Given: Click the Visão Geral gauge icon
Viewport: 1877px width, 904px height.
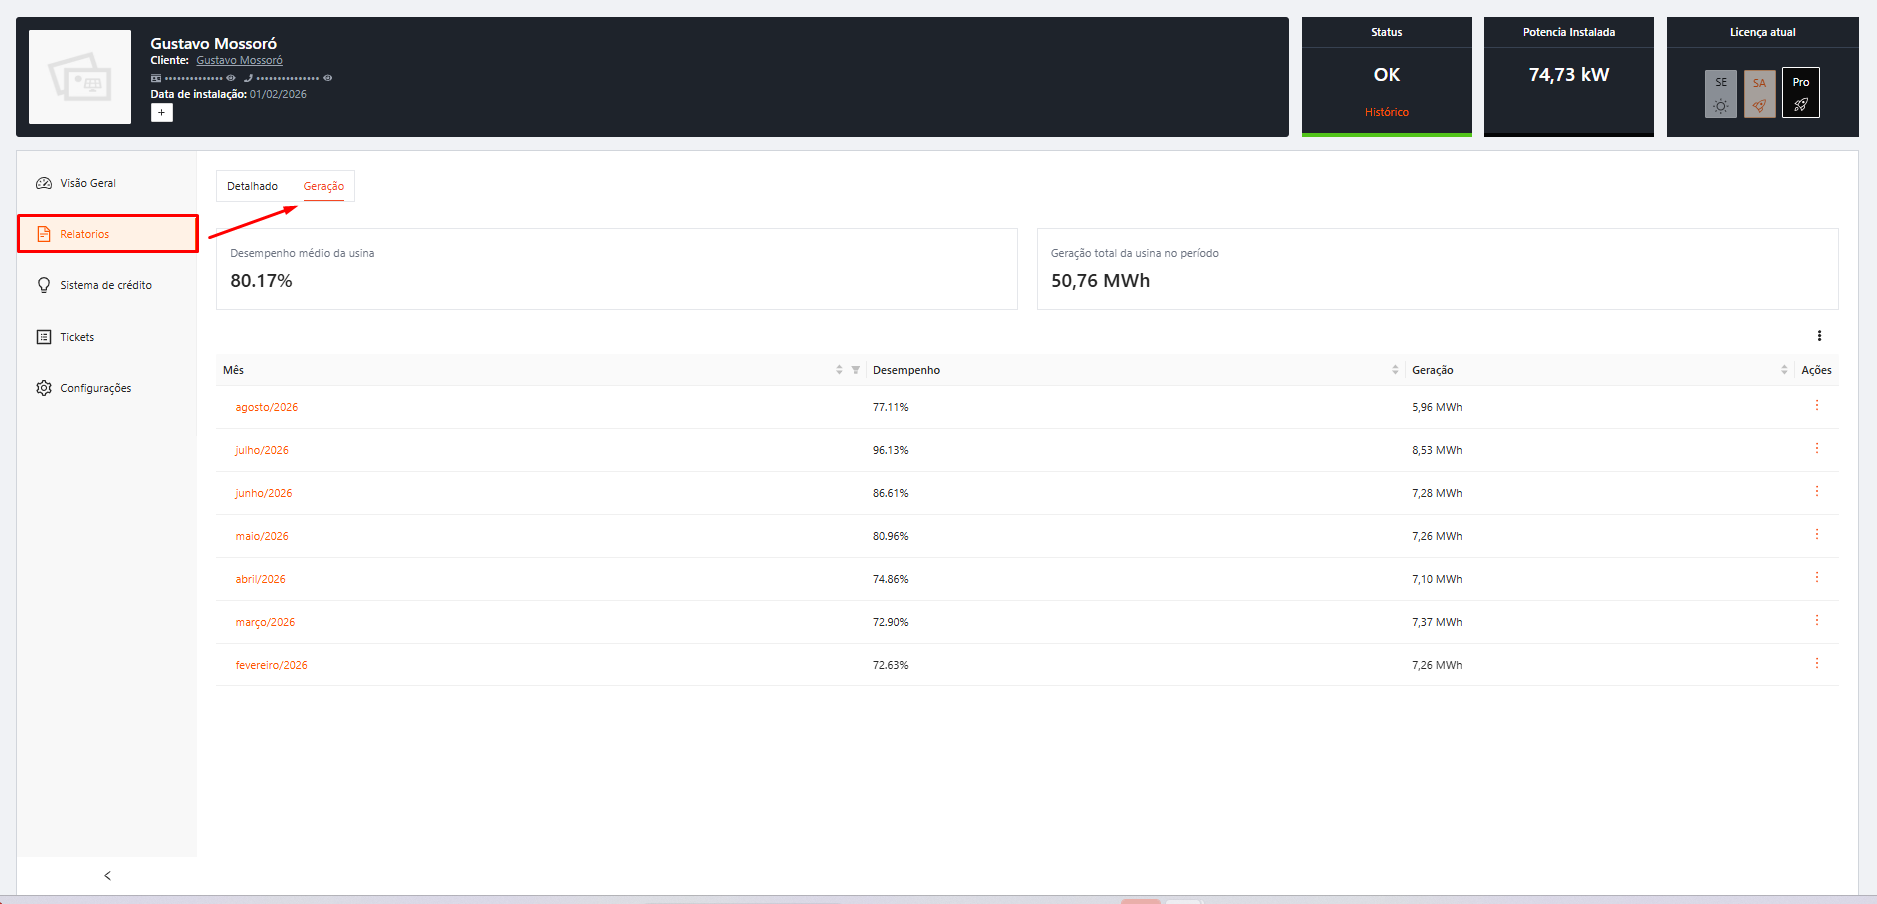Looking at the screenshot, I should coord(44,183).
